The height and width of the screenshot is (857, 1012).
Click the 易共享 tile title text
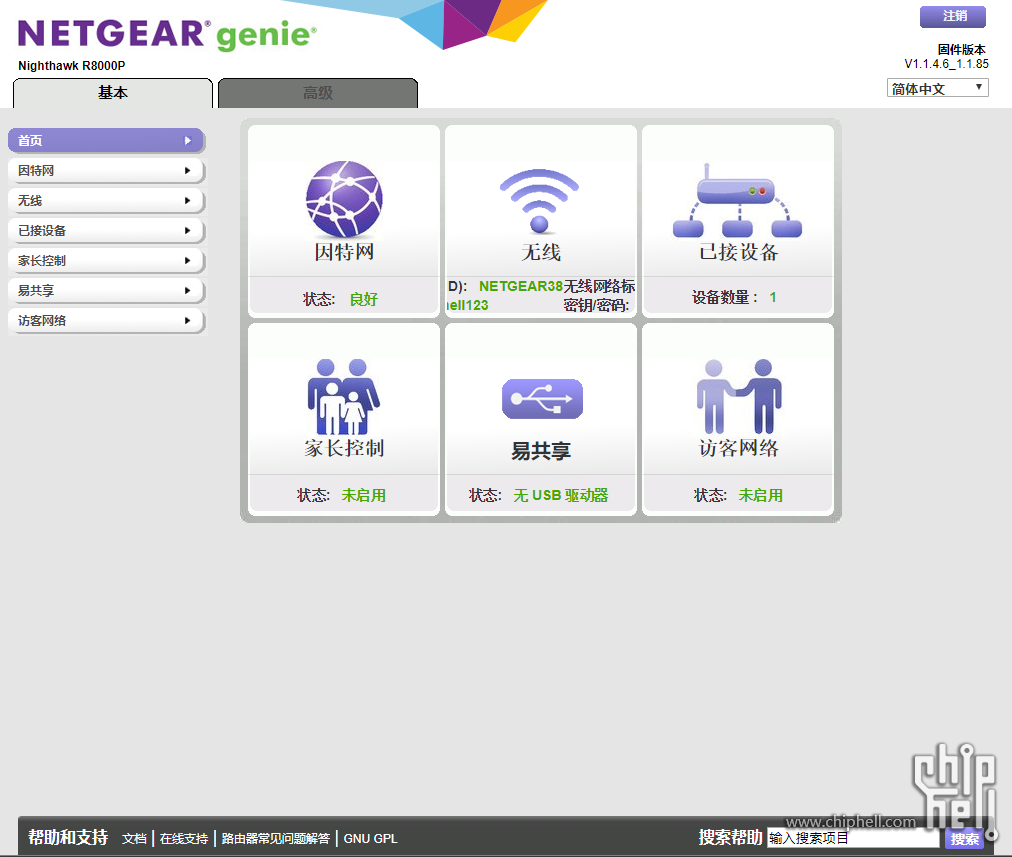(x=541, y=450)
